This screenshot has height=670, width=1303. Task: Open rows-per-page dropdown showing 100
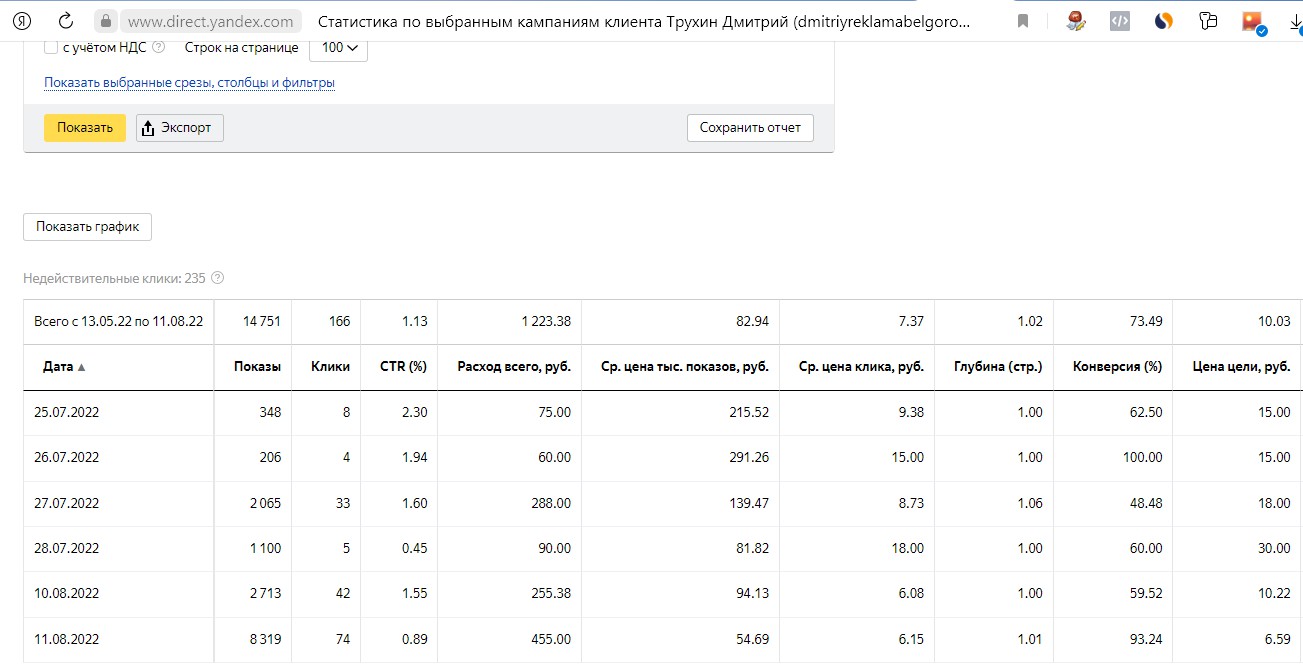tap(339, 47)
